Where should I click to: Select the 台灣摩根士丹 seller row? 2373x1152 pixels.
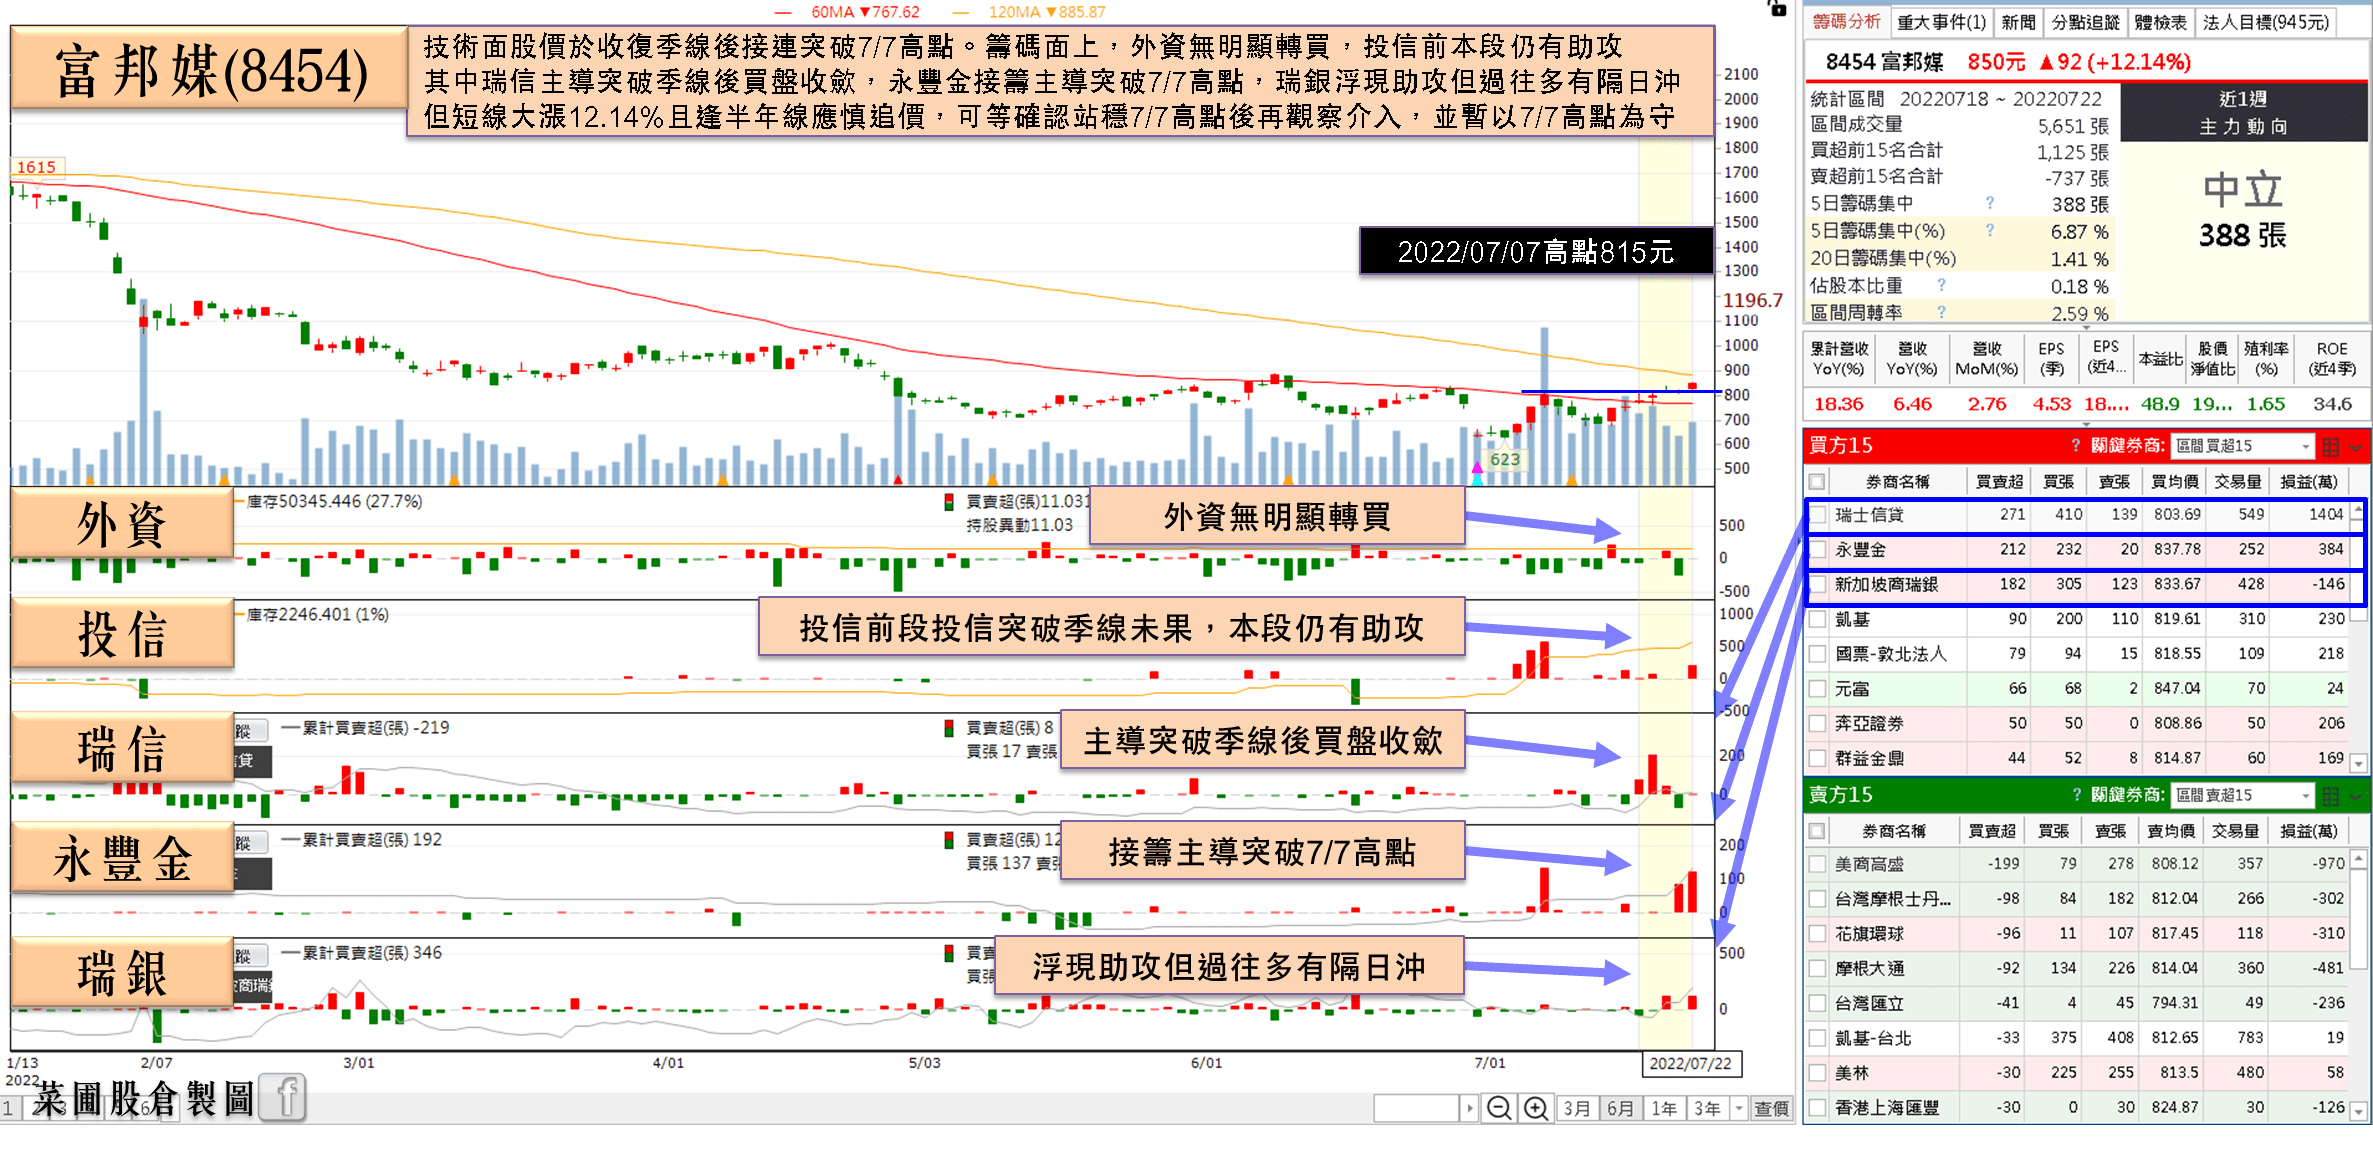point(2077,898)
